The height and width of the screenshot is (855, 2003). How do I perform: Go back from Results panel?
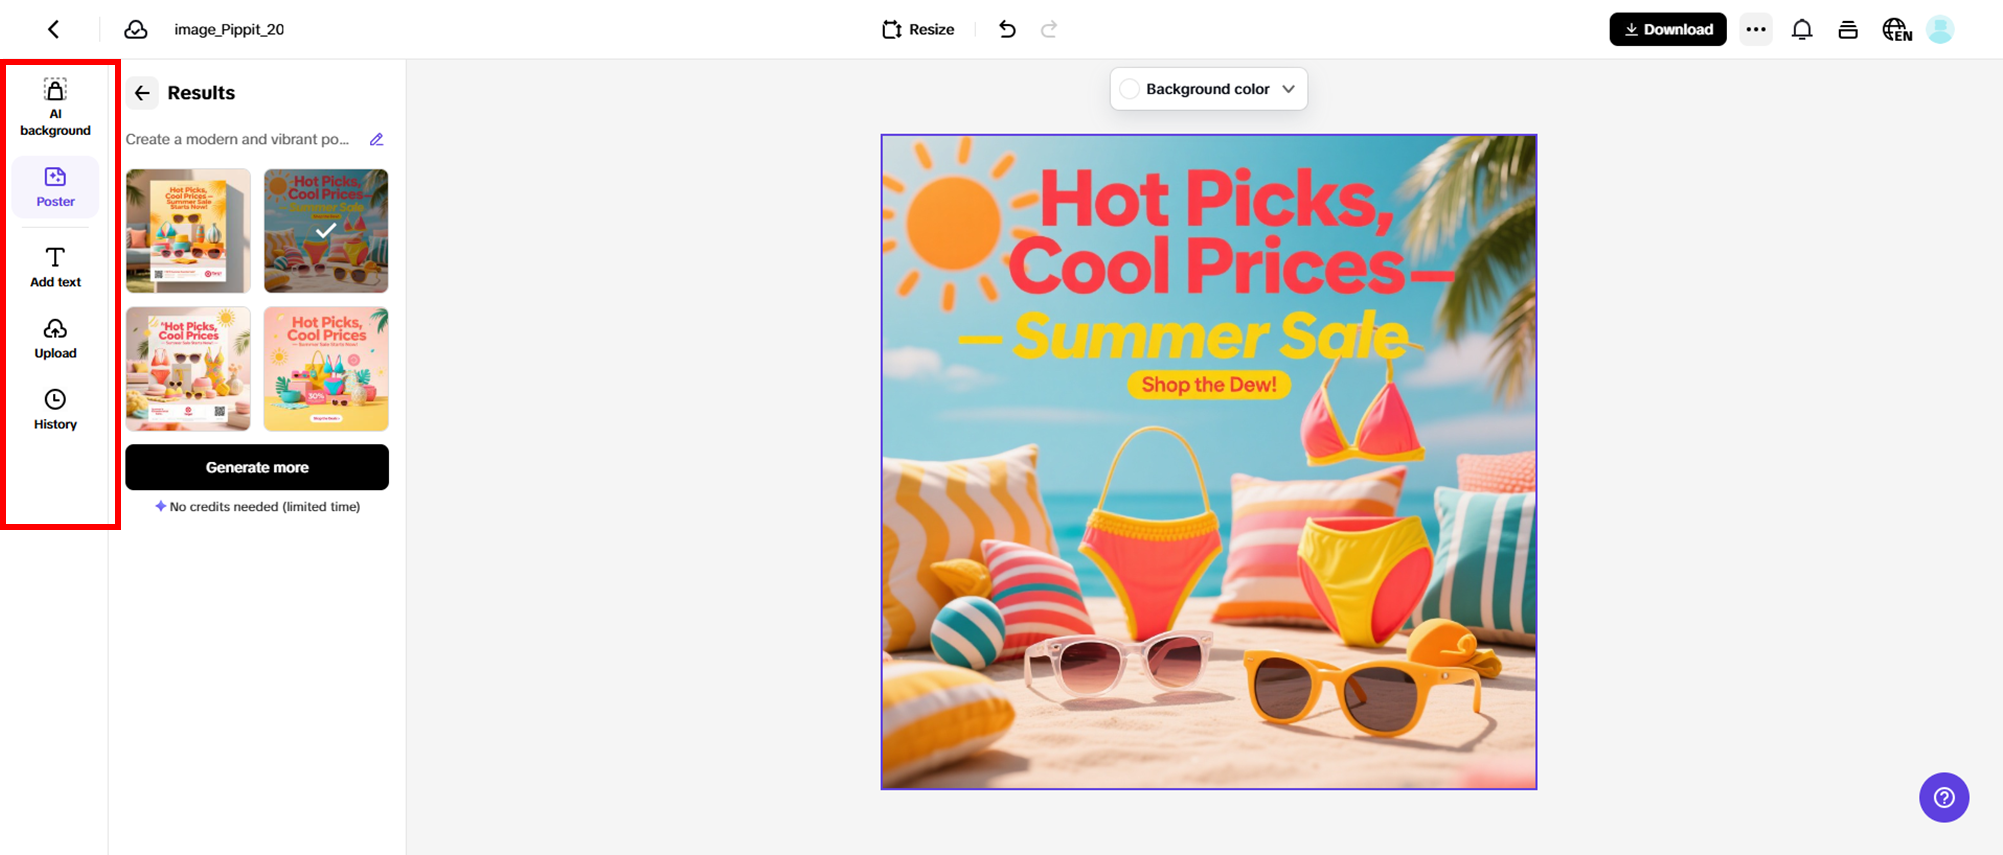[x=142, y=93]
